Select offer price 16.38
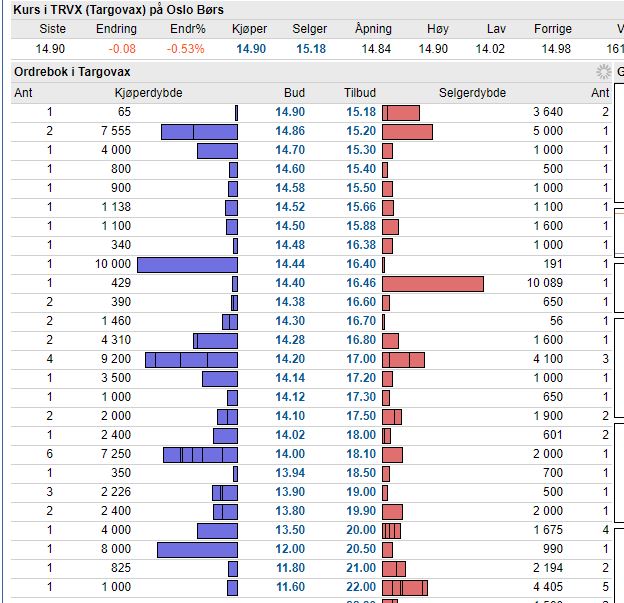 [x=361, y=245]
